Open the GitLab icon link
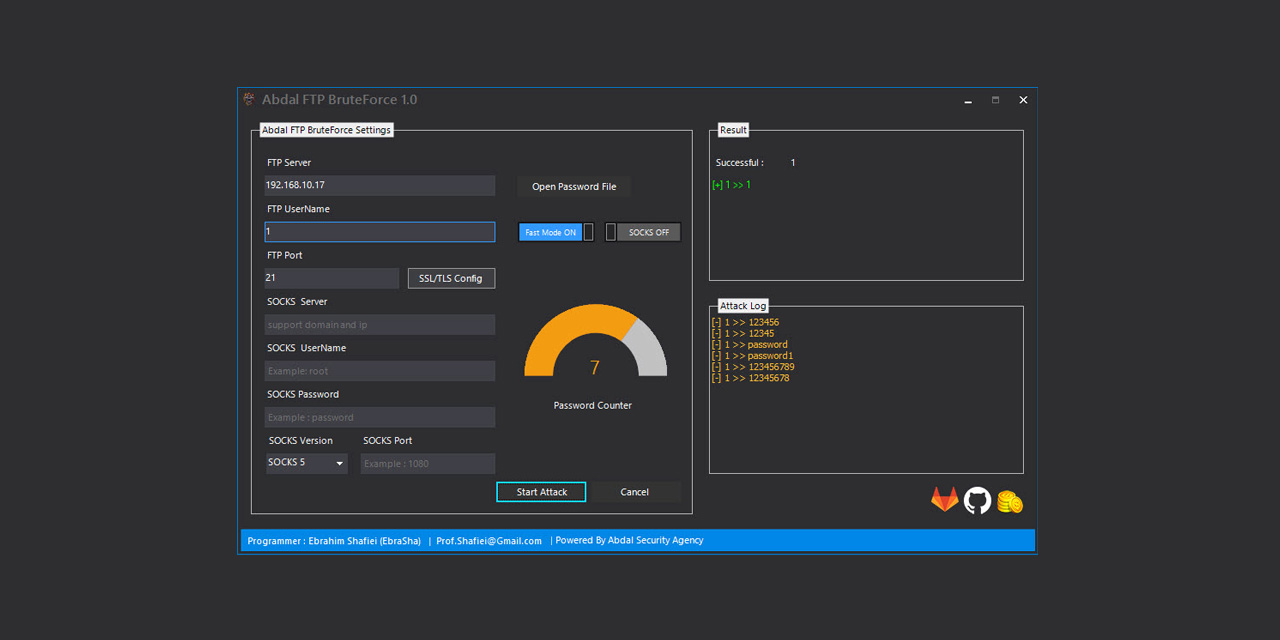Screen dimensions: 1280x640 click(944, 500)
